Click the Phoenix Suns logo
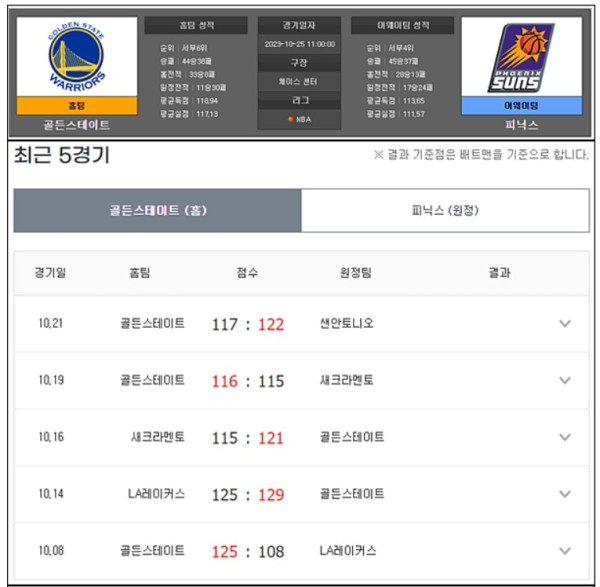Viewport: 600px width, 587px height. (522, 56)
